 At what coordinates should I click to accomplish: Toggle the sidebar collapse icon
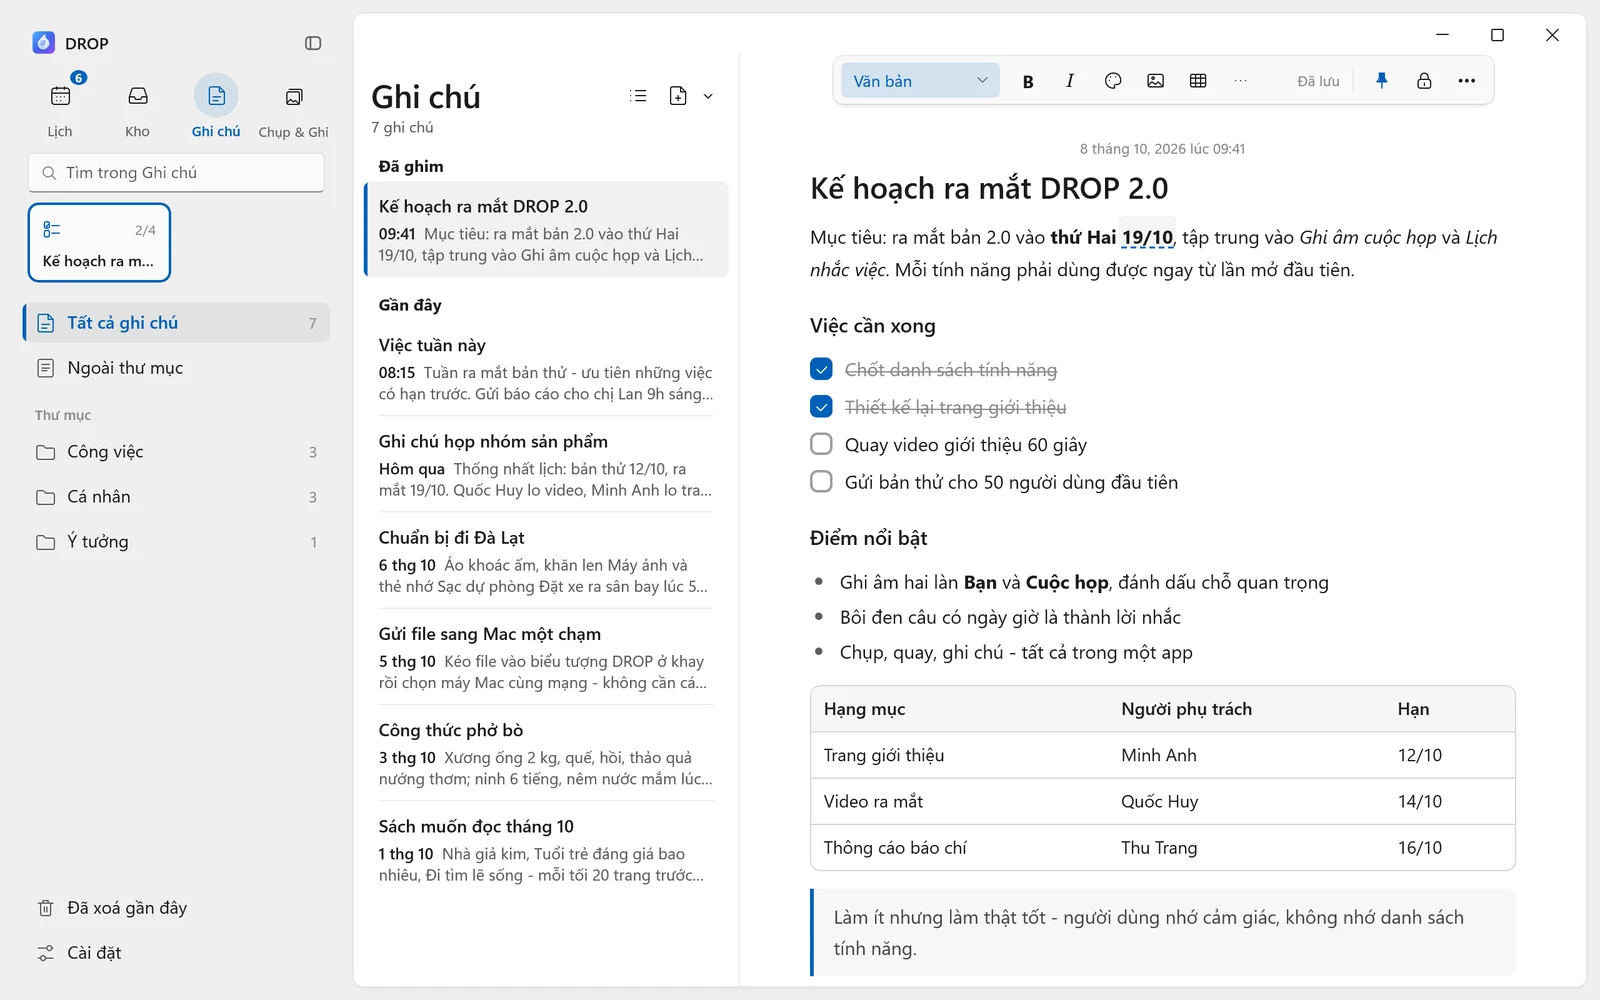coord(313,43)
